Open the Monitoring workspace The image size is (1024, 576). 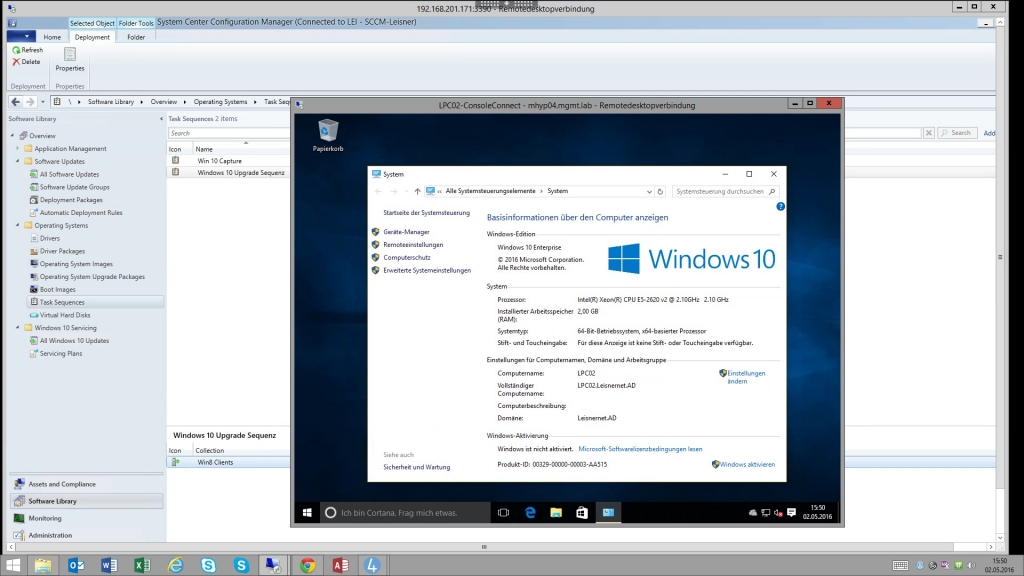pos(86,518)
